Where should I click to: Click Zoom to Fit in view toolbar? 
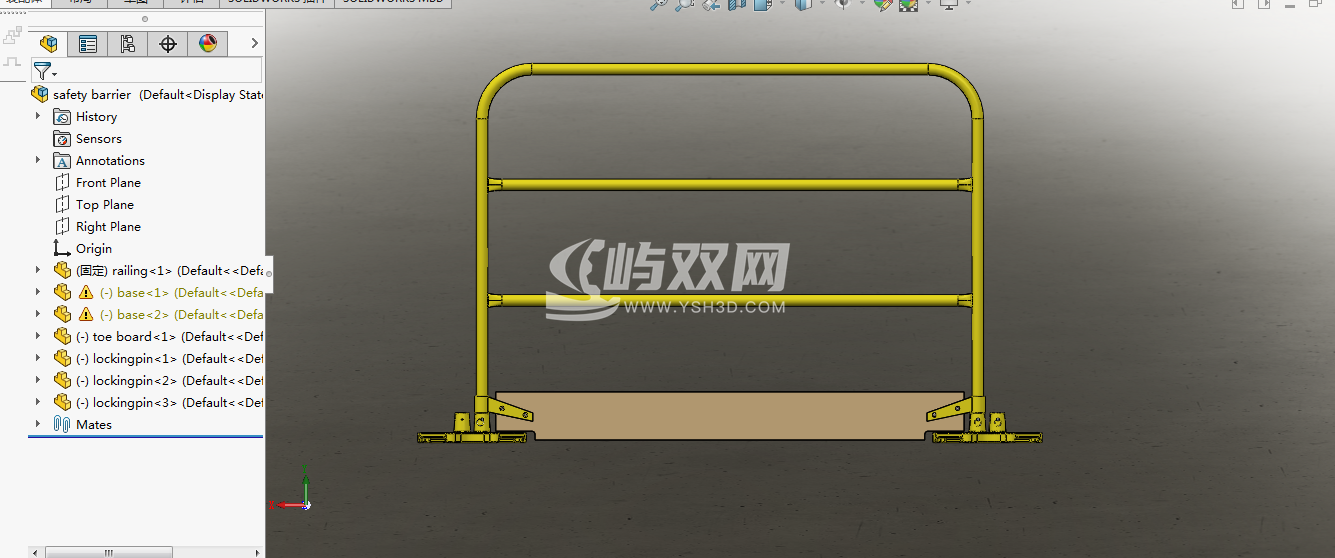tap(658, 5)
